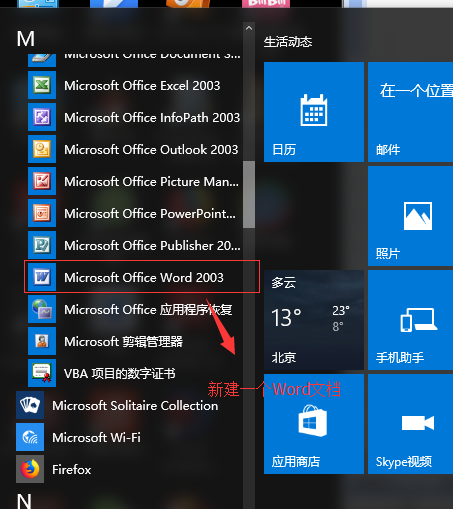Select Microsoft Office PowerPoint... entry
Screen dimensions: 453x509
[x=150, y=214]
